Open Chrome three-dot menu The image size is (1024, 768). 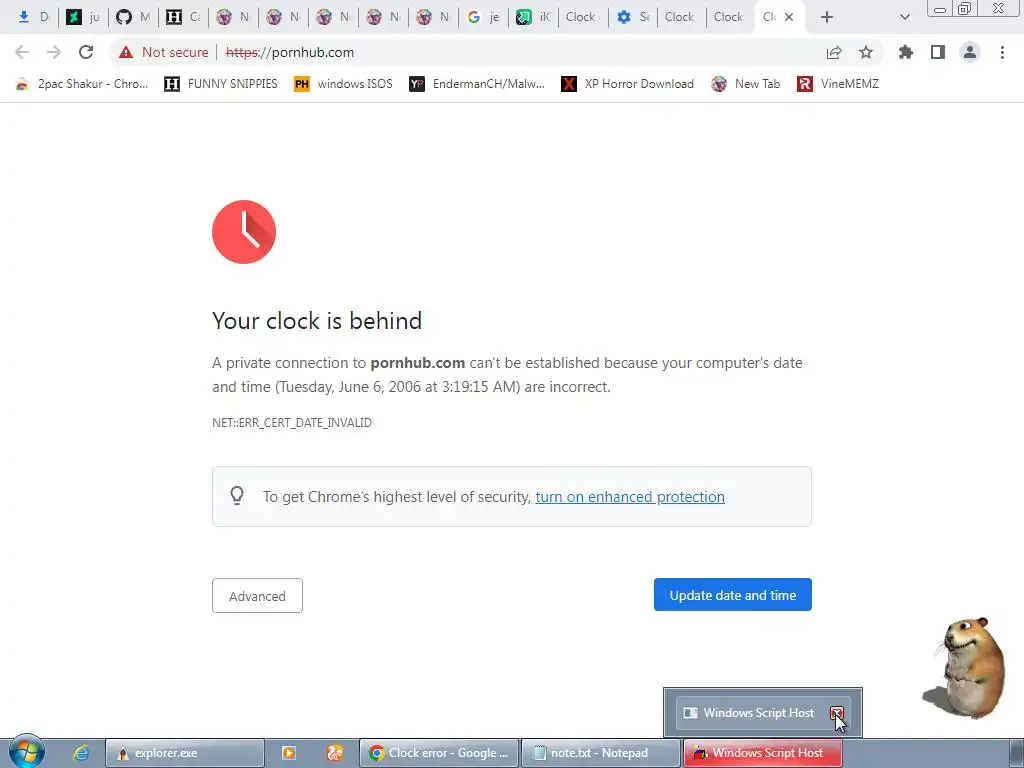click(x=1002, y=52)
